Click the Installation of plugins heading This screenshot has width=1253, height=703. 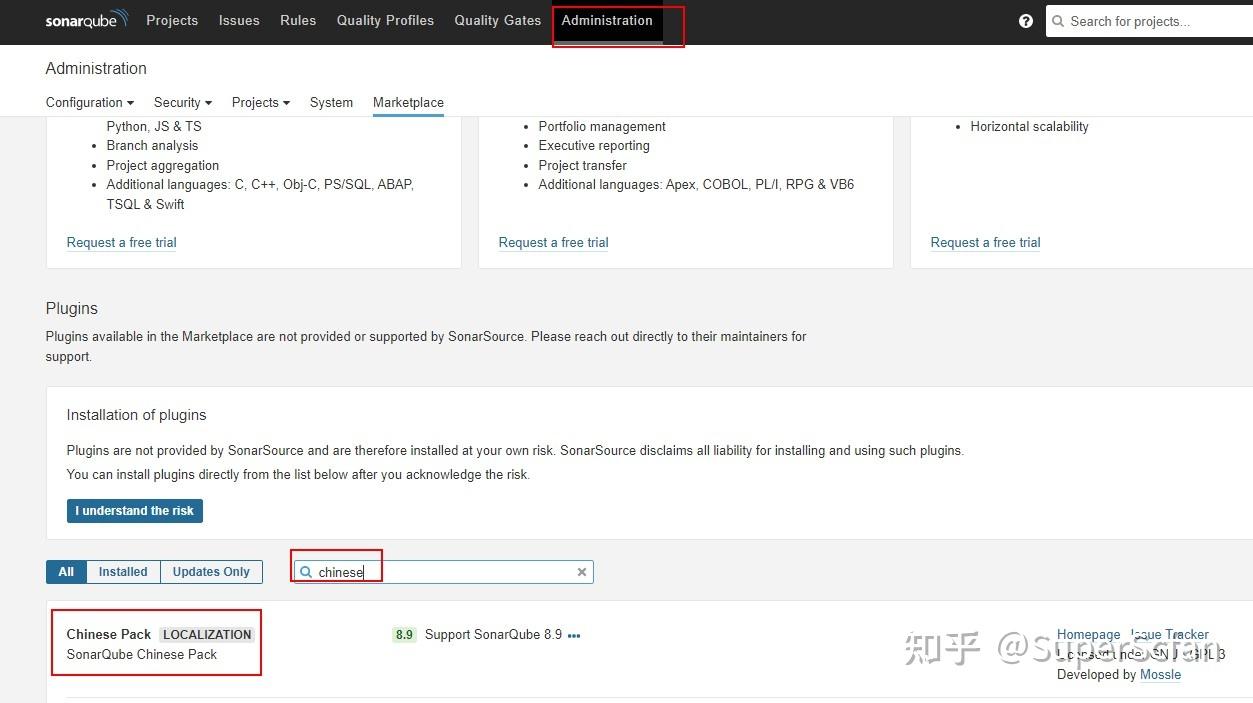[137, 415]
